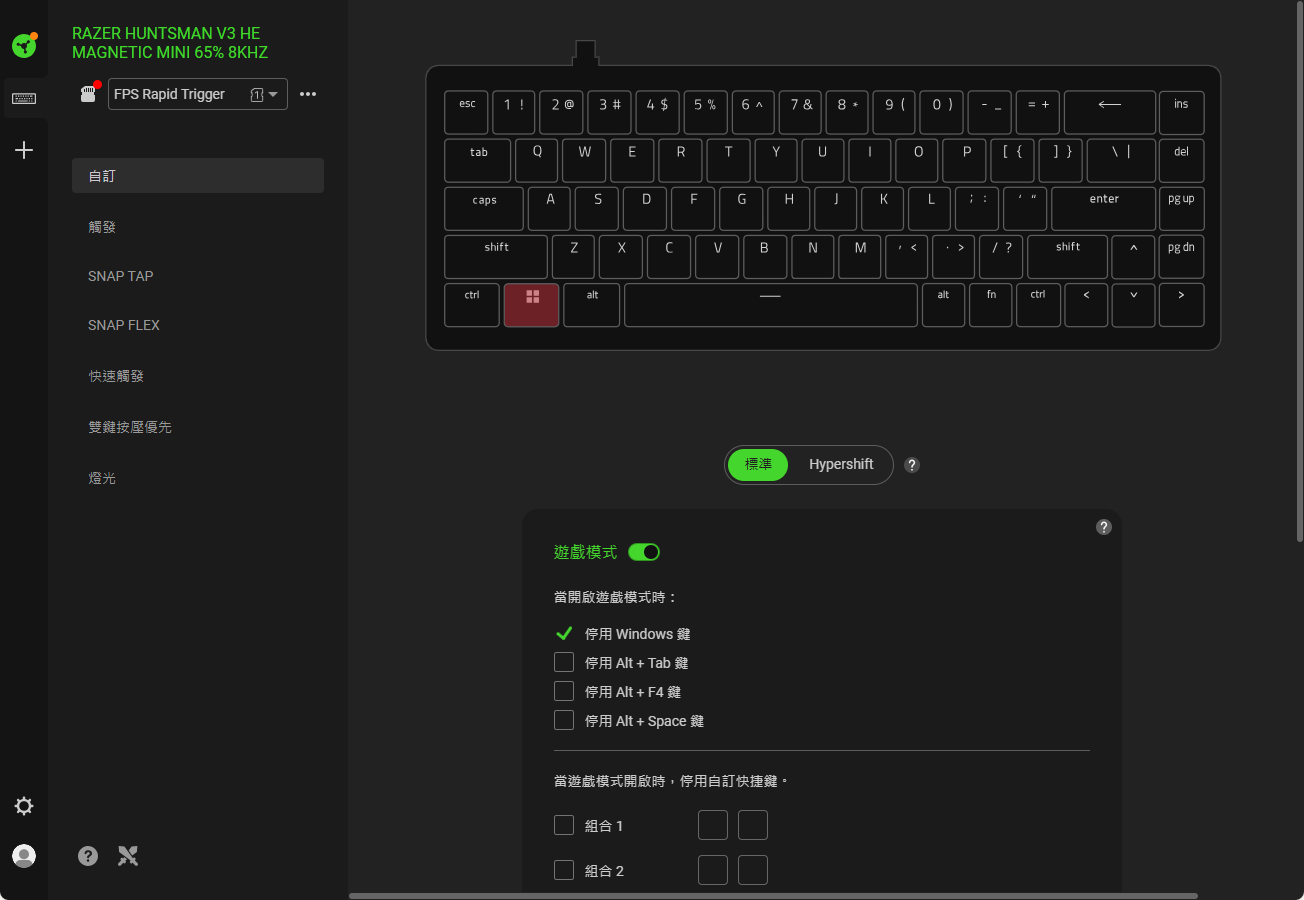
Task: Select the W key on keyboard layout
Action: click(x=584, y=161)
